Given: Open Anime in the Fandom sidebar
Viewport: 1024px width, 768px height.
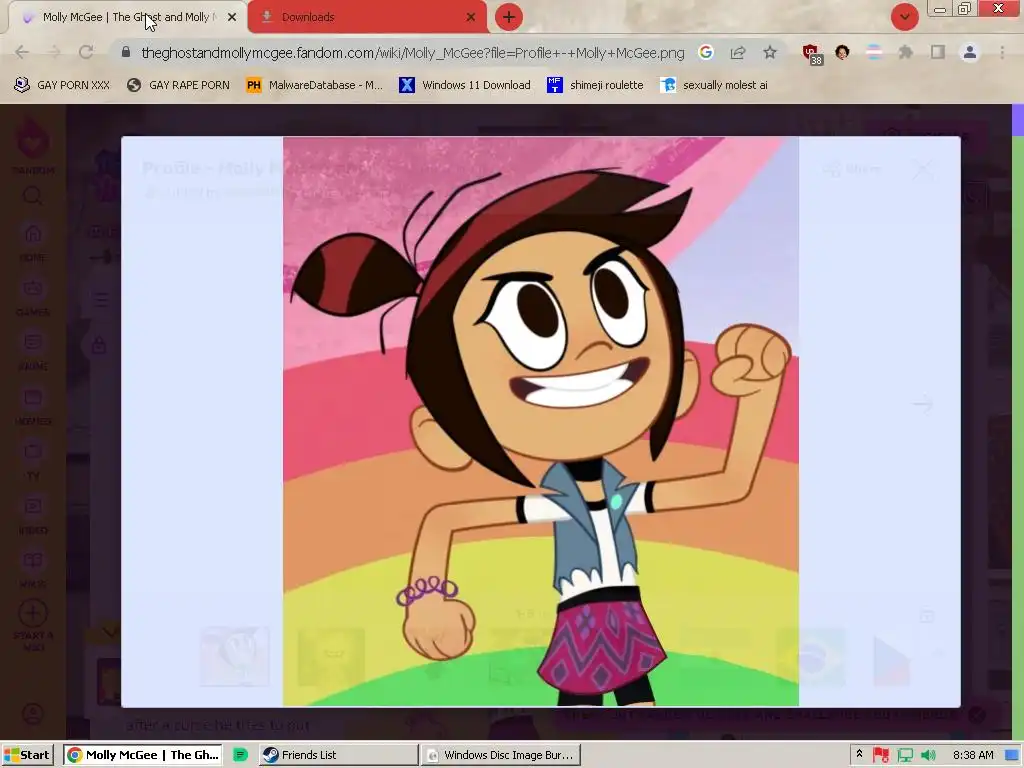Looking at the screenshot, I should pos(33,351).
